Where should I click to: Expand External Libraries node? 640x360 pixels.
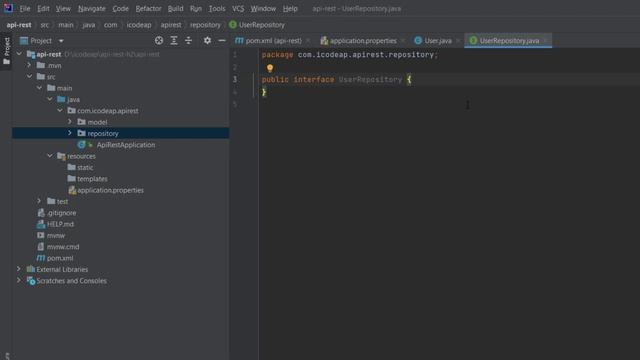coord(19,269)
